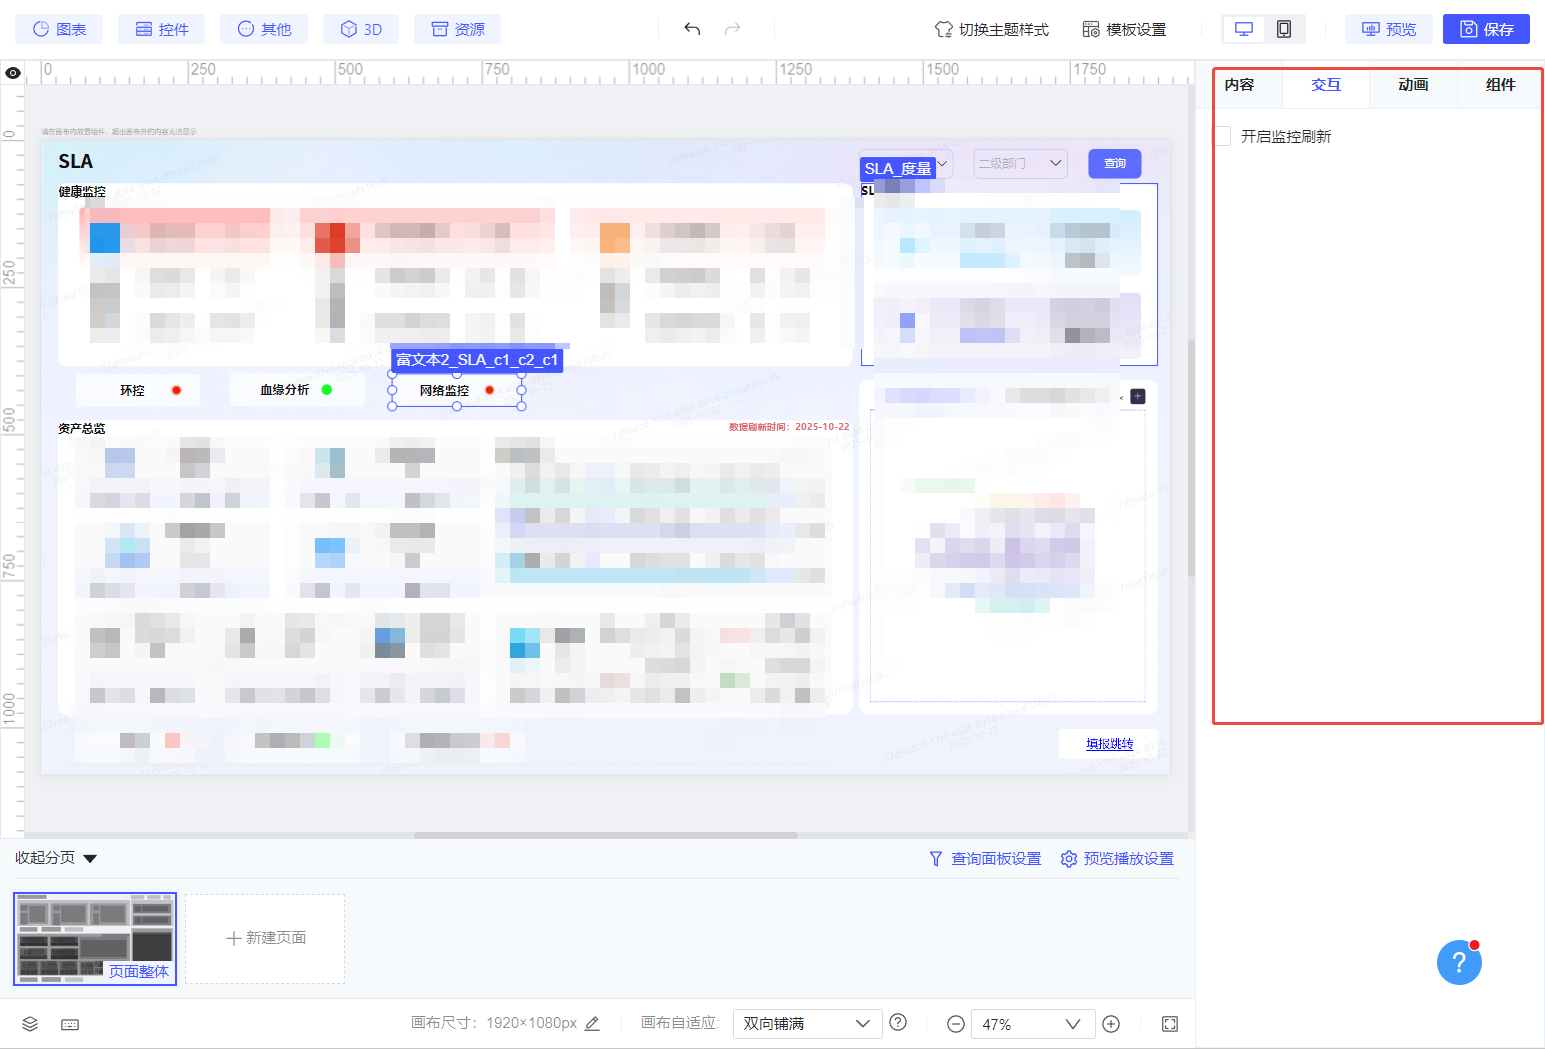Viewport: 1545px width, 1049px height.
Task: Toggle the ruler eye visibility icon
Action: 13,73
